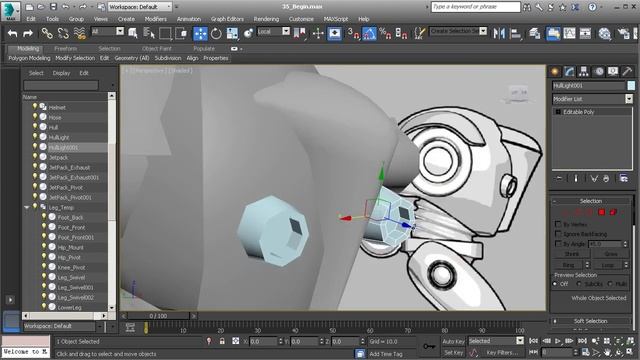
Task: Click the Ring selection button
Action: [x=568, y=265]
